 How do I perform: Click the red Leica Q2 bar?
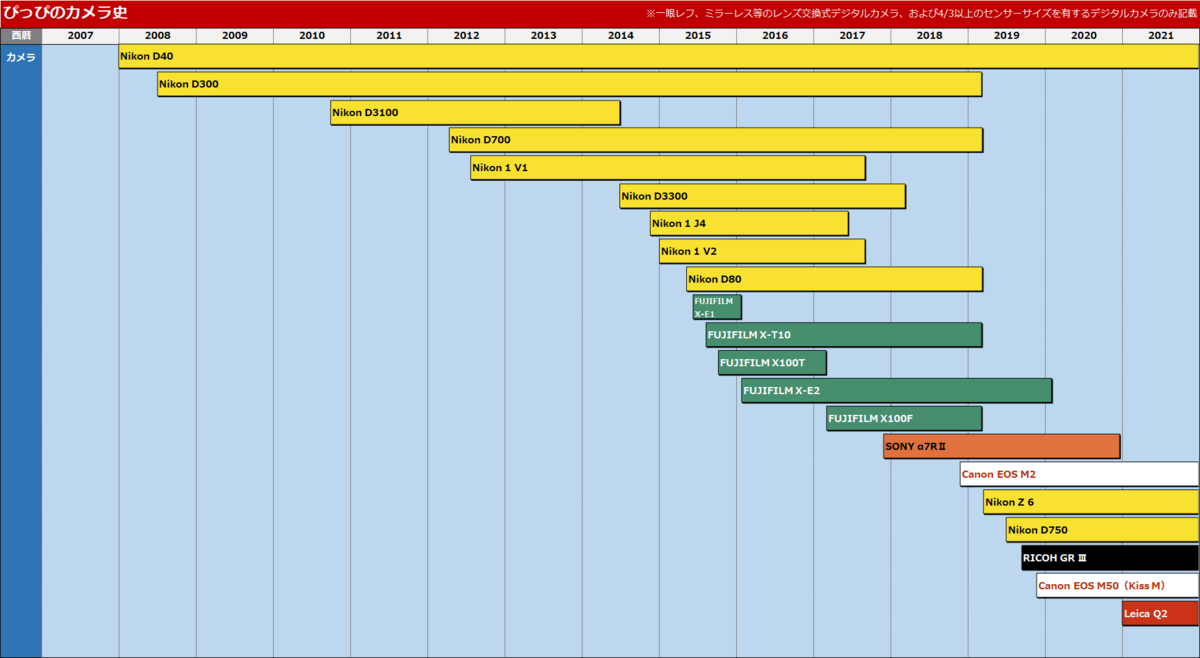1161,613
